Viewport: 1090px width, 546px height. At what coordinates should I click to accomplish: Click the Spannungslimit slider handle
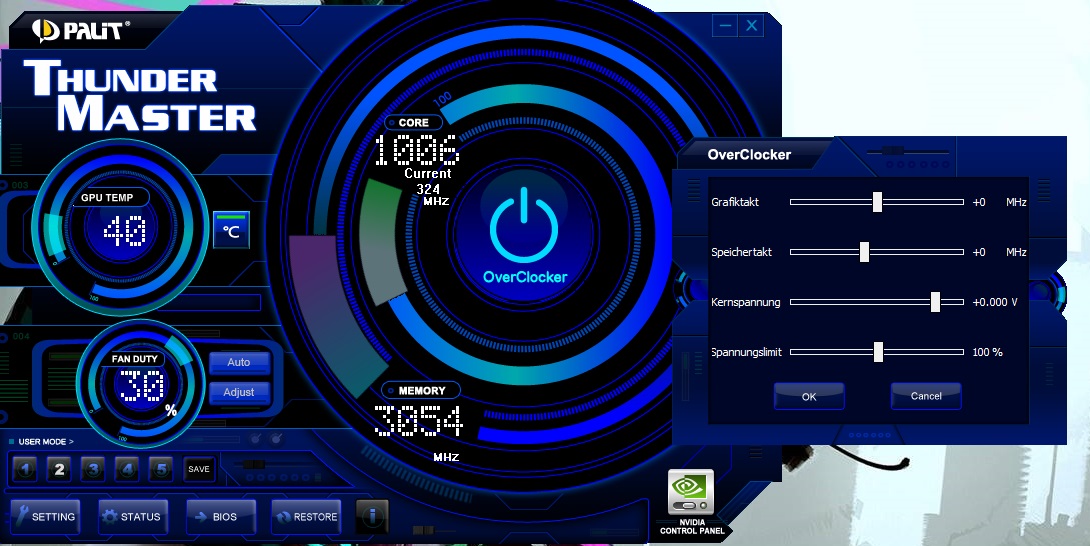[x=878, y=352]
